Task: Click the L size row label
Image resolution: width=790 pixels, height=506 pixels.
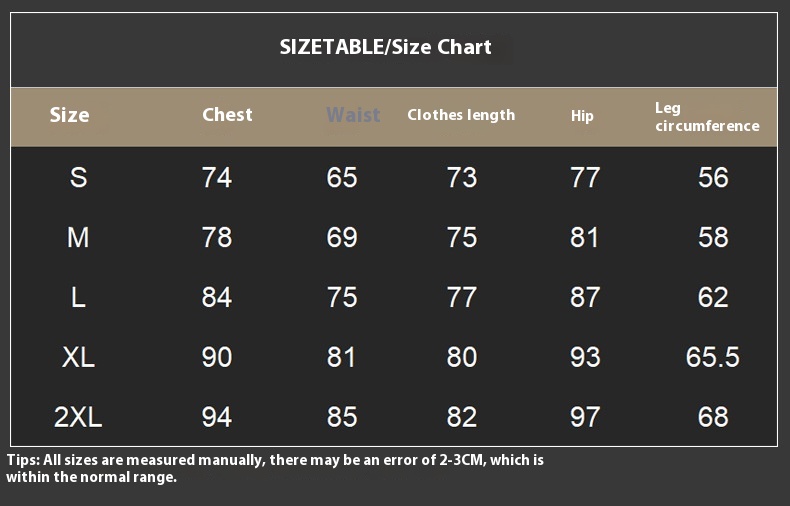Action: 78,297
